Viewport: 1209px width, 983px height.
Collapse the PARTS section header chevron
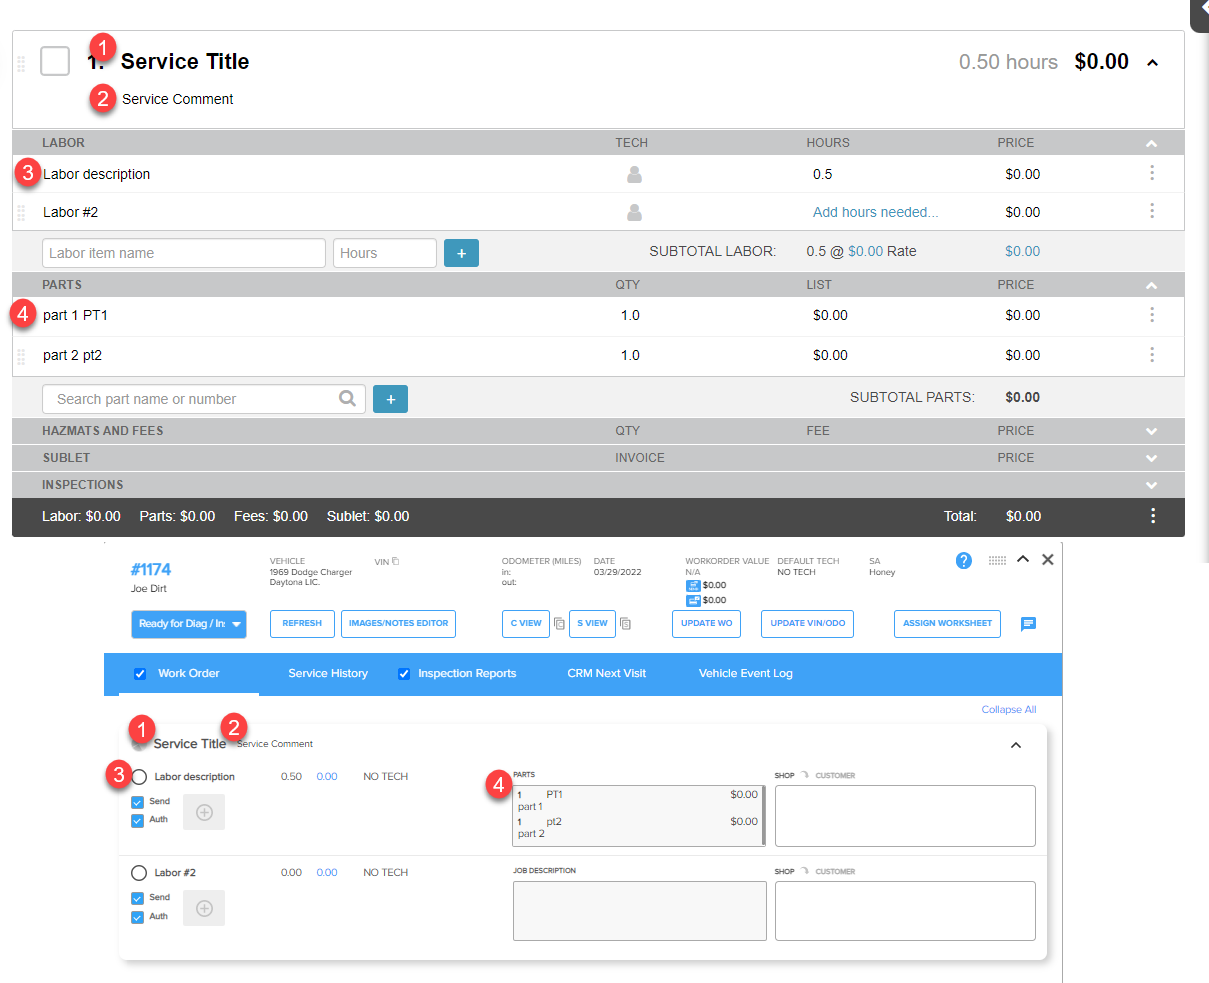pyautogui.click(x=1151, y=285)
